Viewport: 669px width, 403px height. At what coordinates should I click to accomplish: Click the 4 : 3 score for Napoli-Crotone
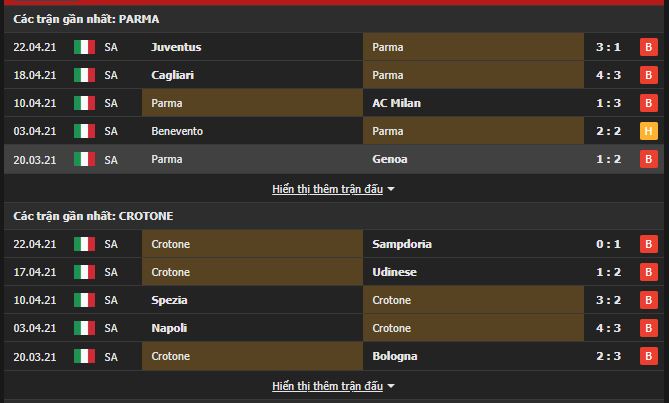(610, 328)
